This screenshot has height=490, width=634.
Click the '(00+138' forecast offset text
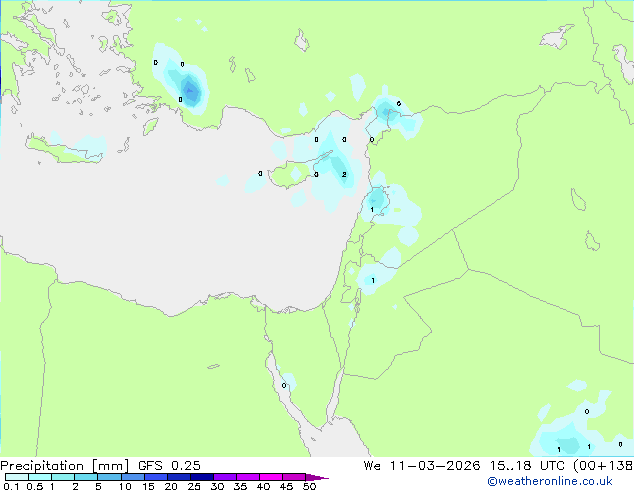click(603, 466)
